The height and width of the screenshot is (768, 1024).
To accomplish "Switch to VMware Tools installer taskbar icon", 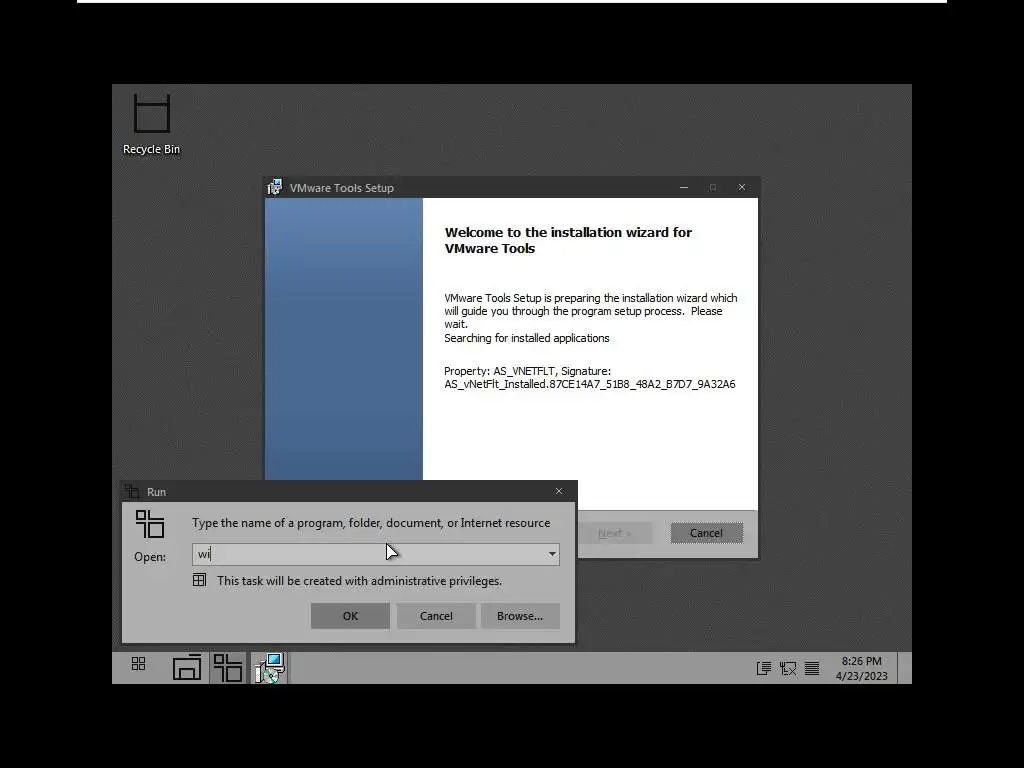I will 269,667.
